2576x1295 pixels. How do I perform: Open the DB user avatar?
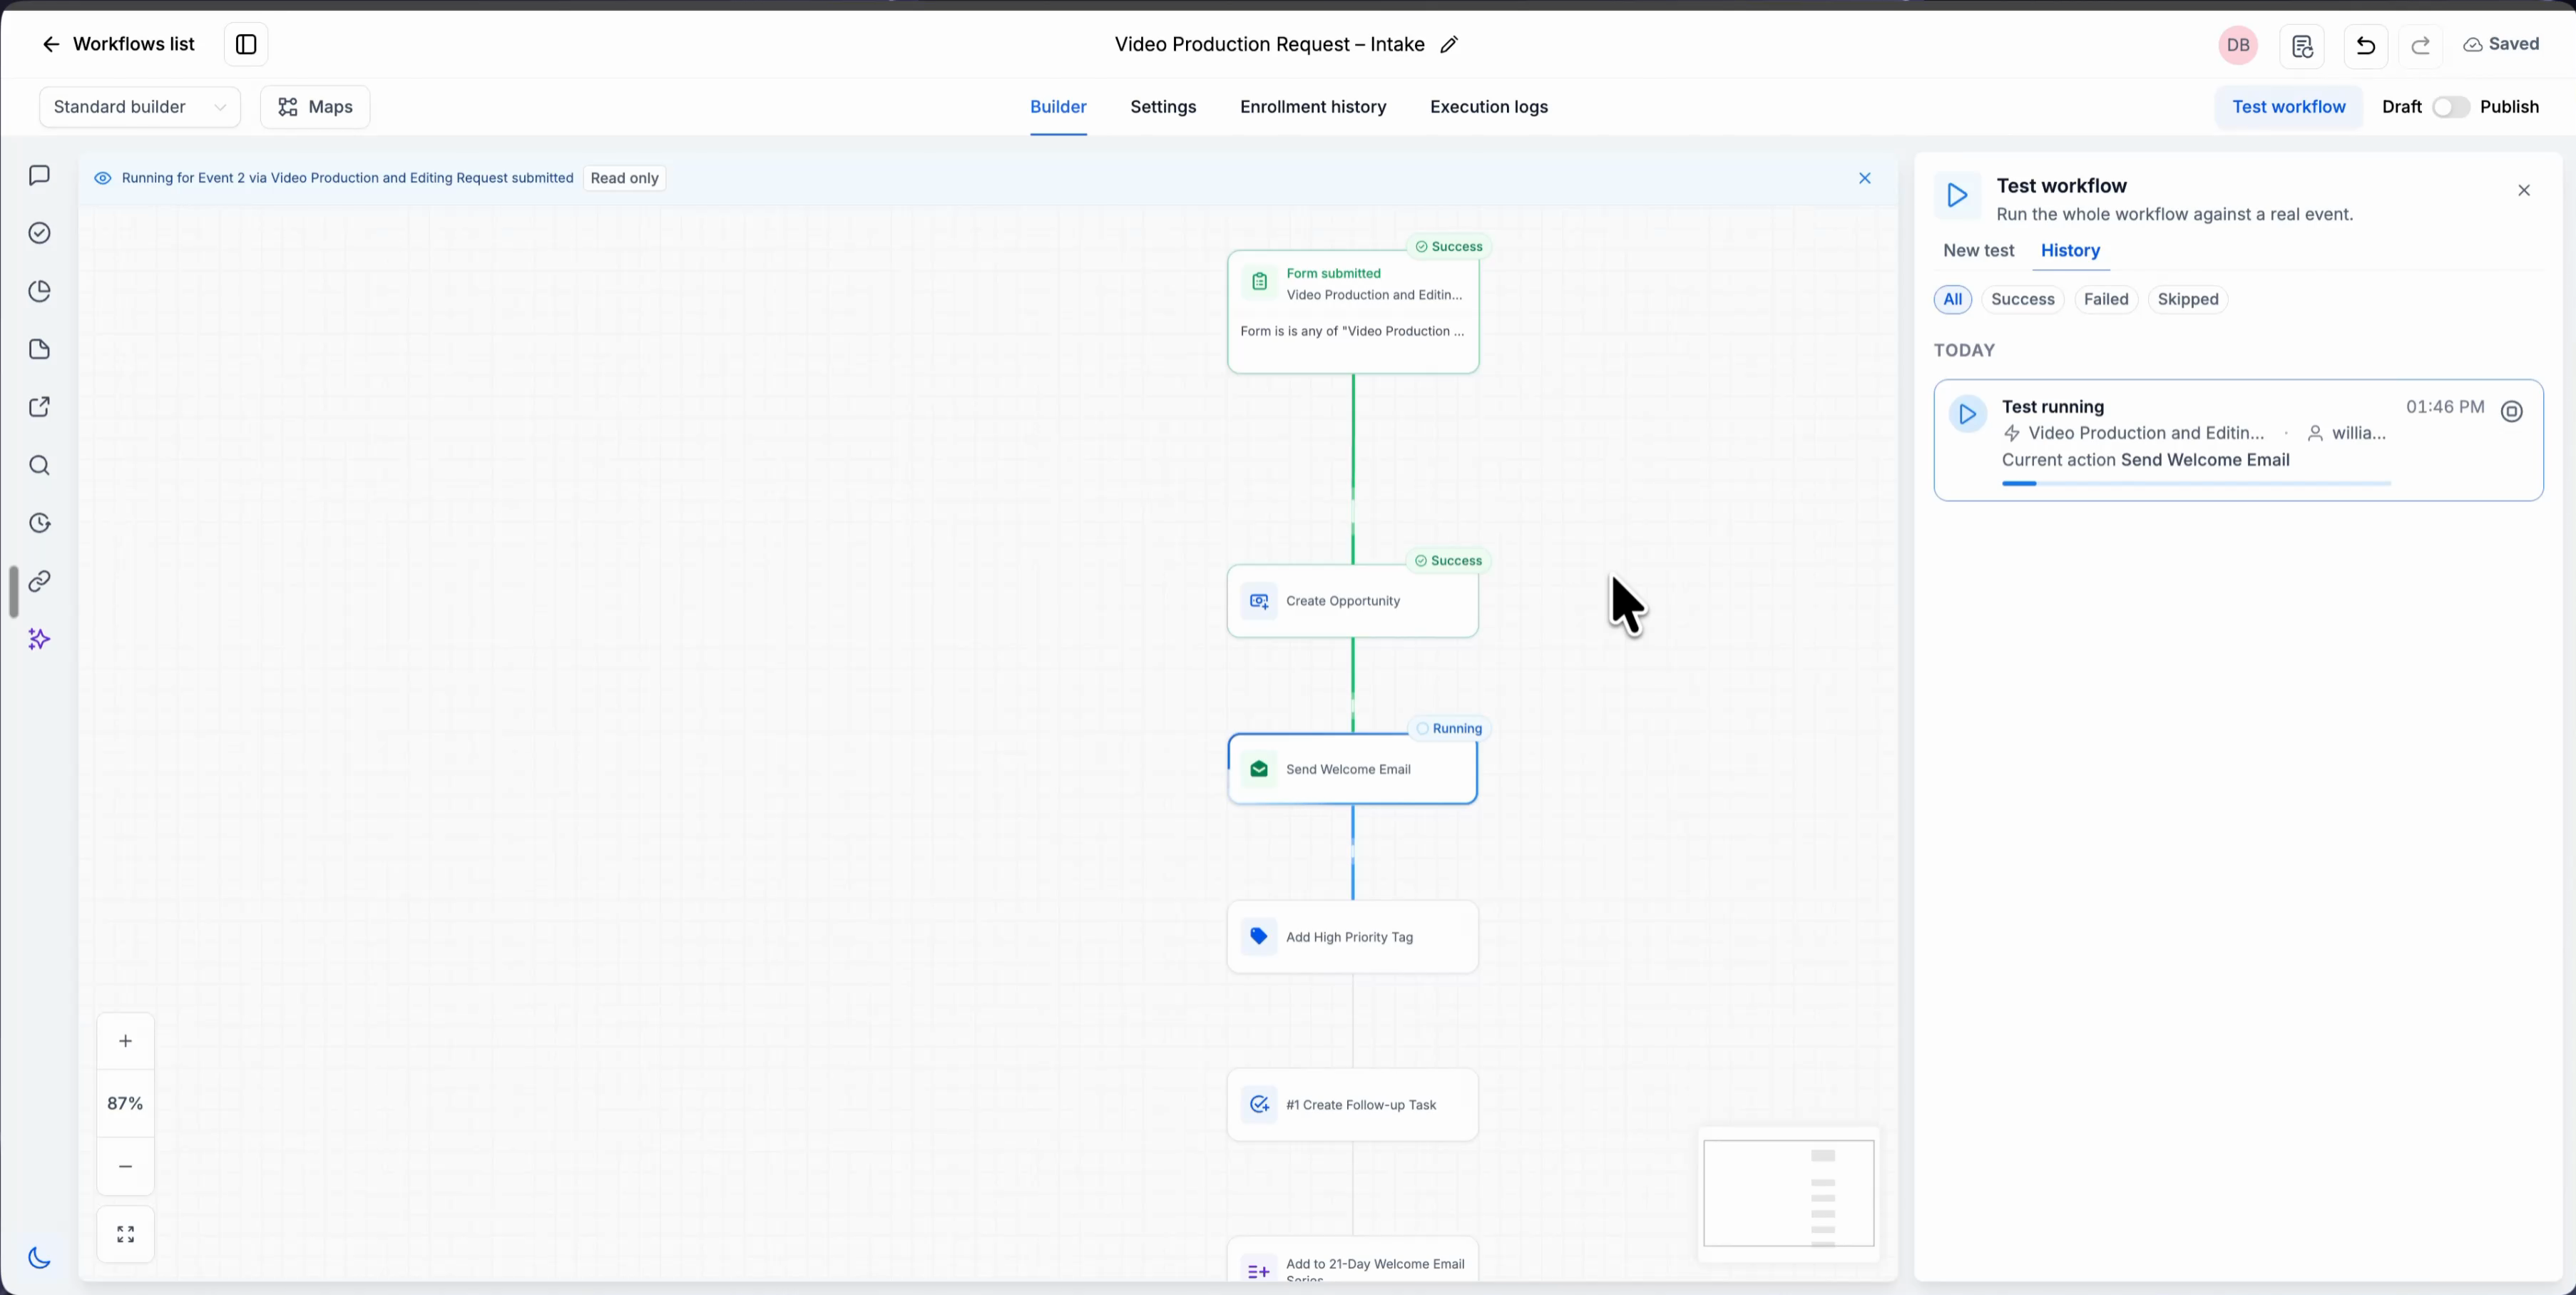pyautogui.click(x=2238, y=45)
